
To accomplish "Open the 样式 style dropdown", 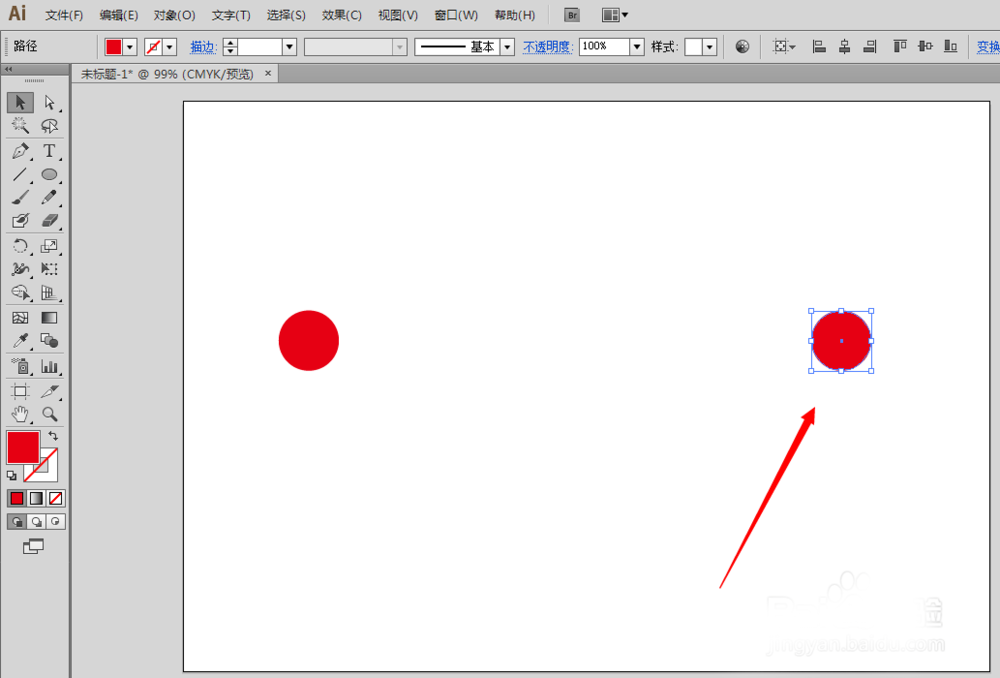I will point(709,47).
